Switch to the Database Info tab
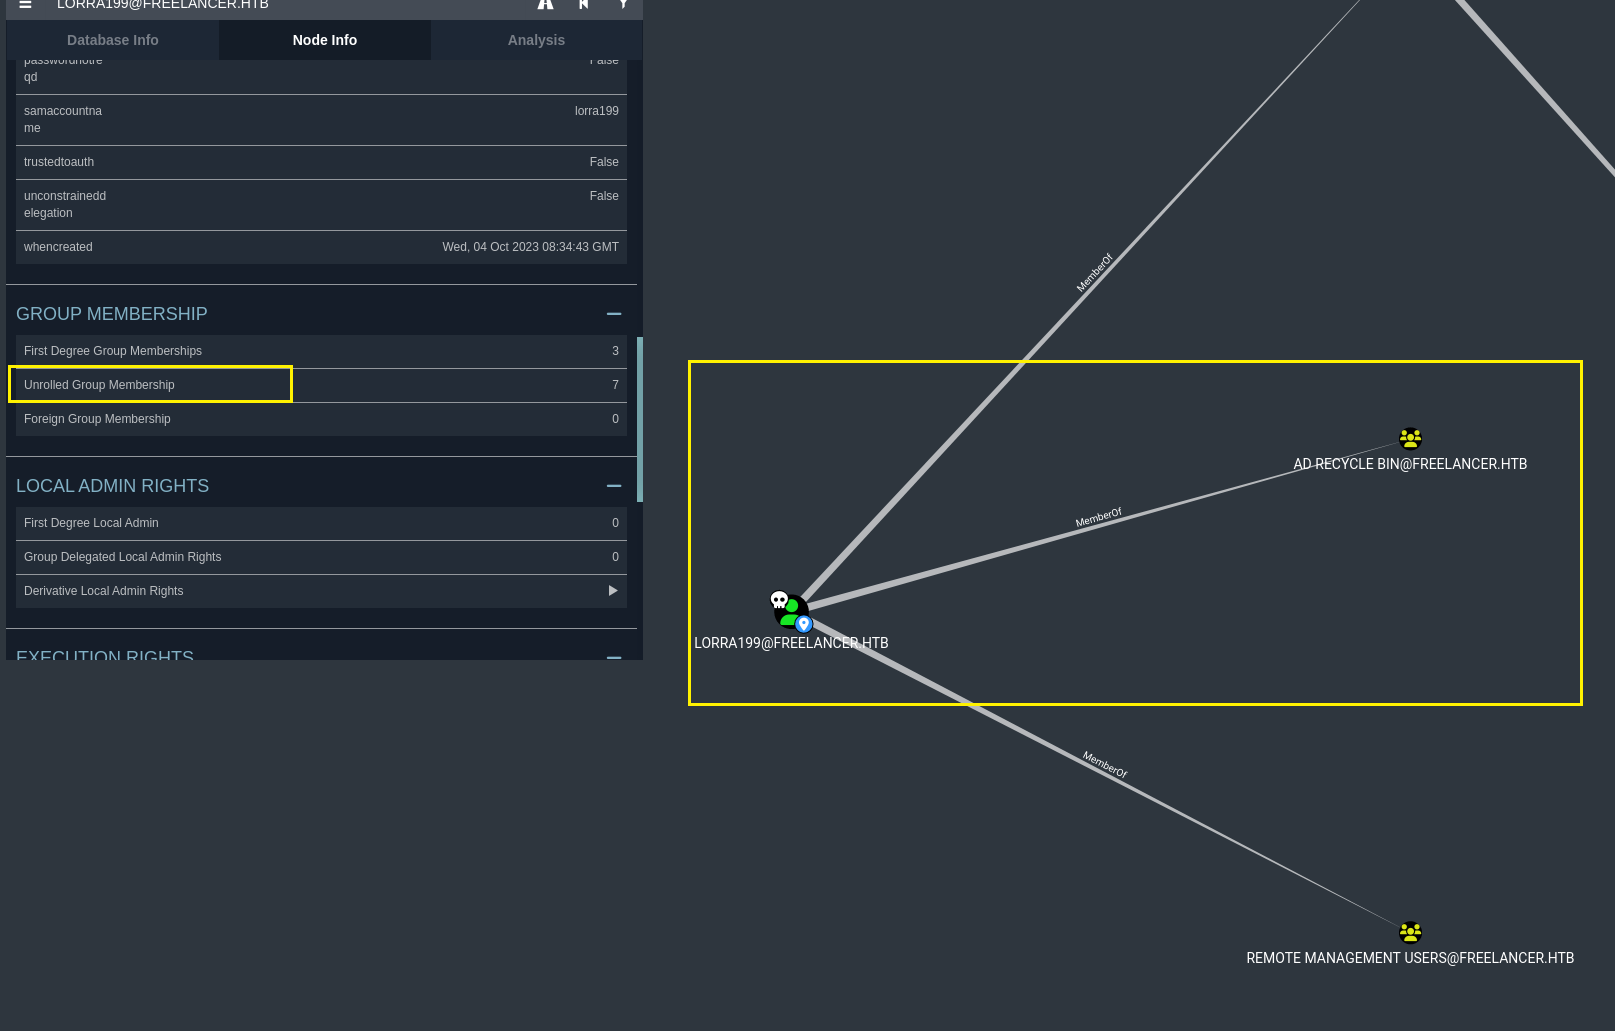 coord(113,40)
